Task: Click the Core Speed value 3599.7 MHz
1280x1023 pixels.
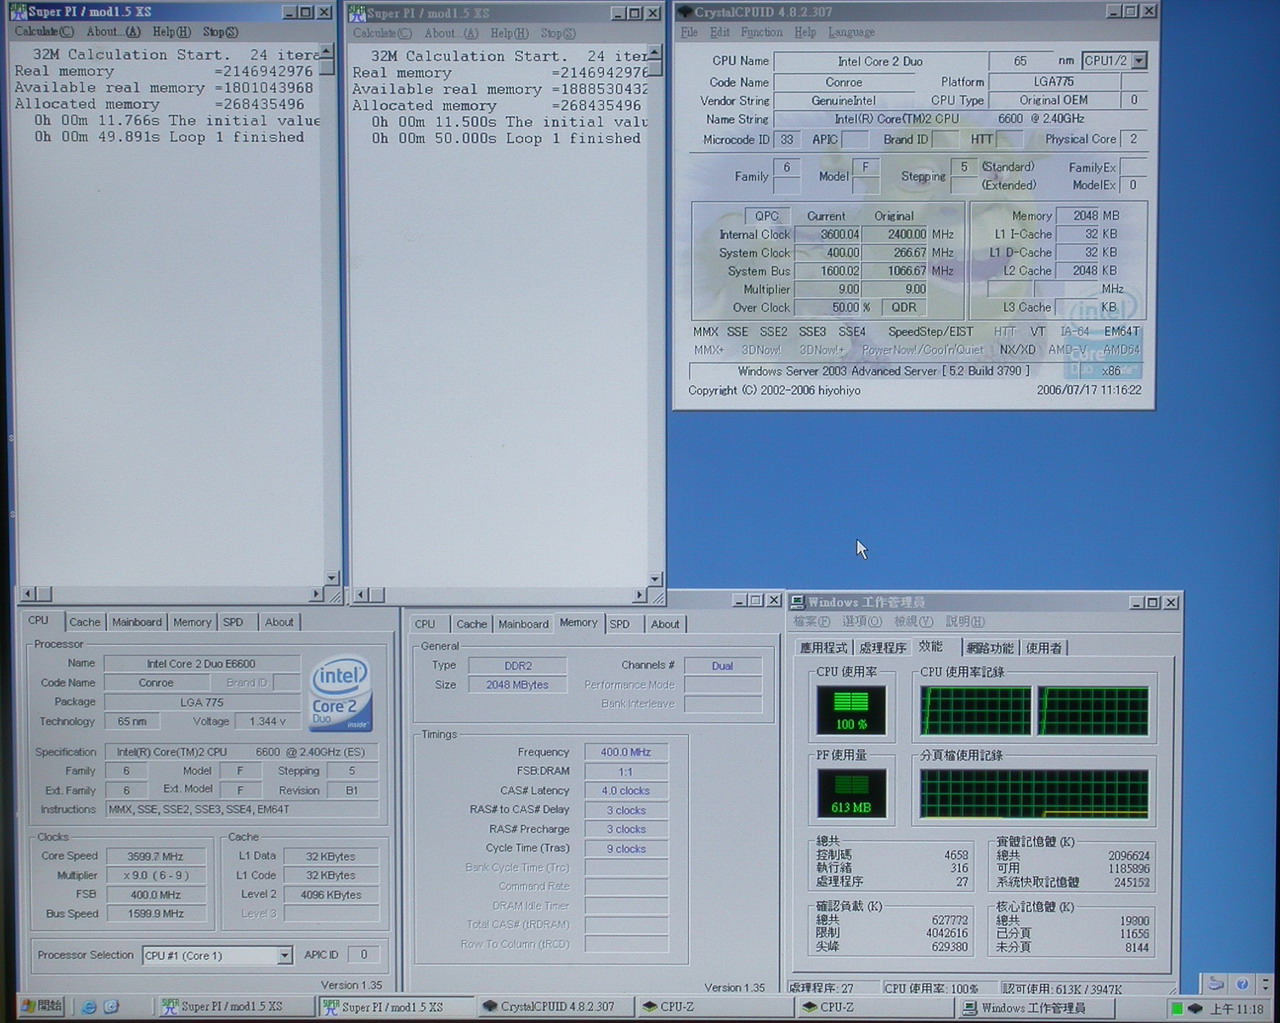Action: (x=154, y=856)
